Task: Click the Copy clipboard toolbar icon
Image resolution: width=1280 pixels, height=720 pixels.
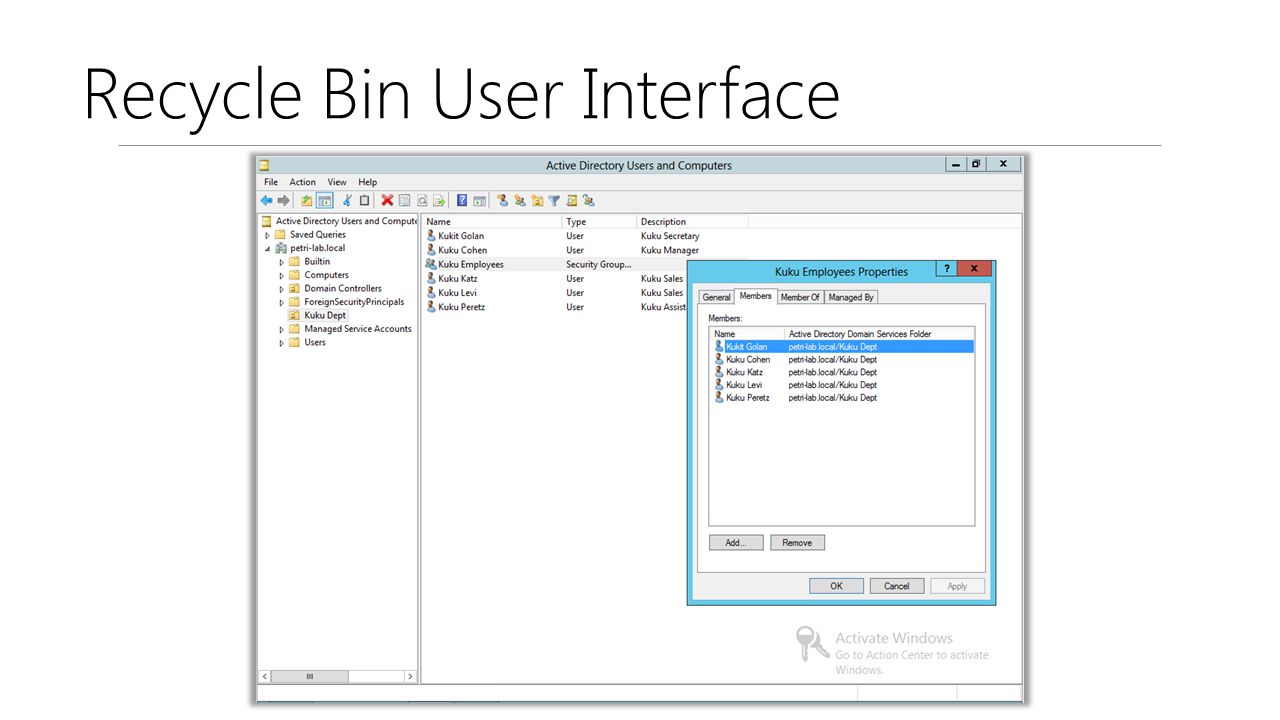Action: tap(364, 200)
